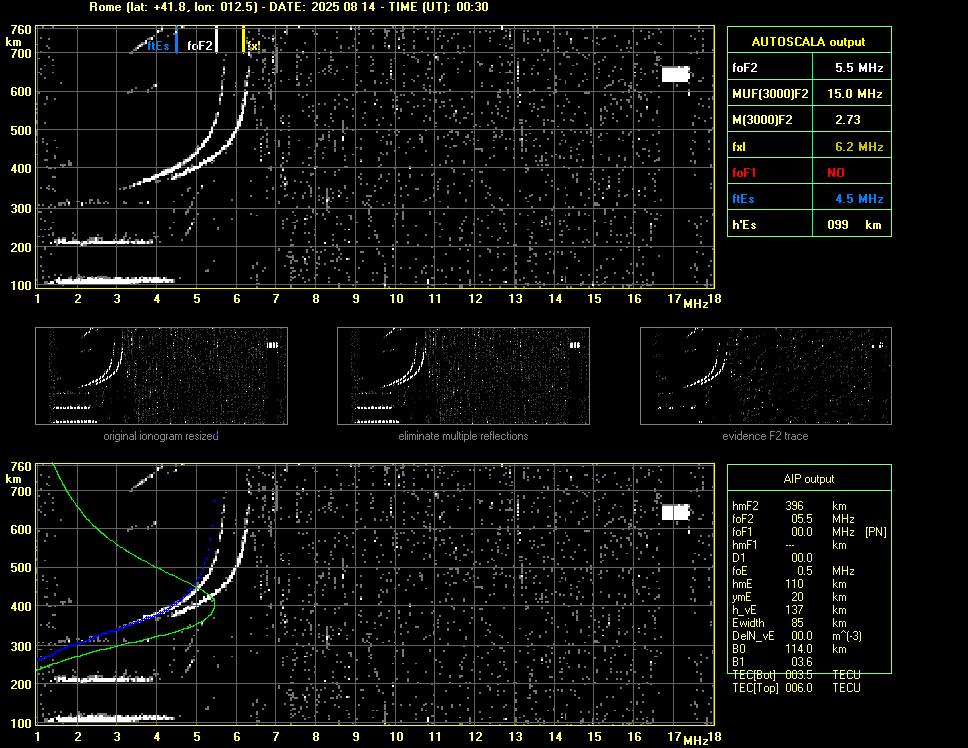Click the TEC[Bot] 003.5 TECU row

coord(796,675)
